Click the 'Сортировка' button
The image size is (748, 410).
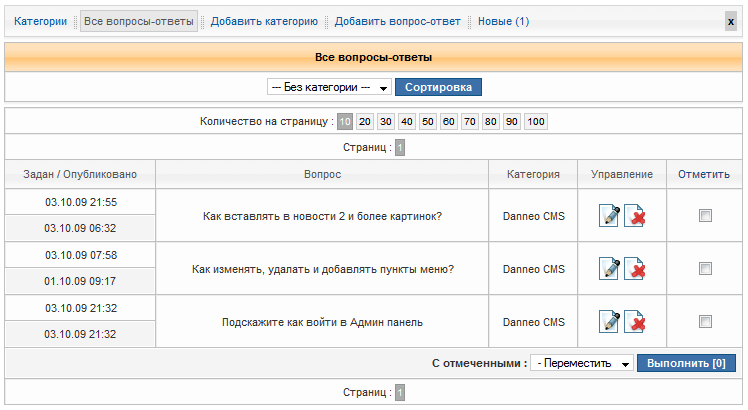(438, 87)
